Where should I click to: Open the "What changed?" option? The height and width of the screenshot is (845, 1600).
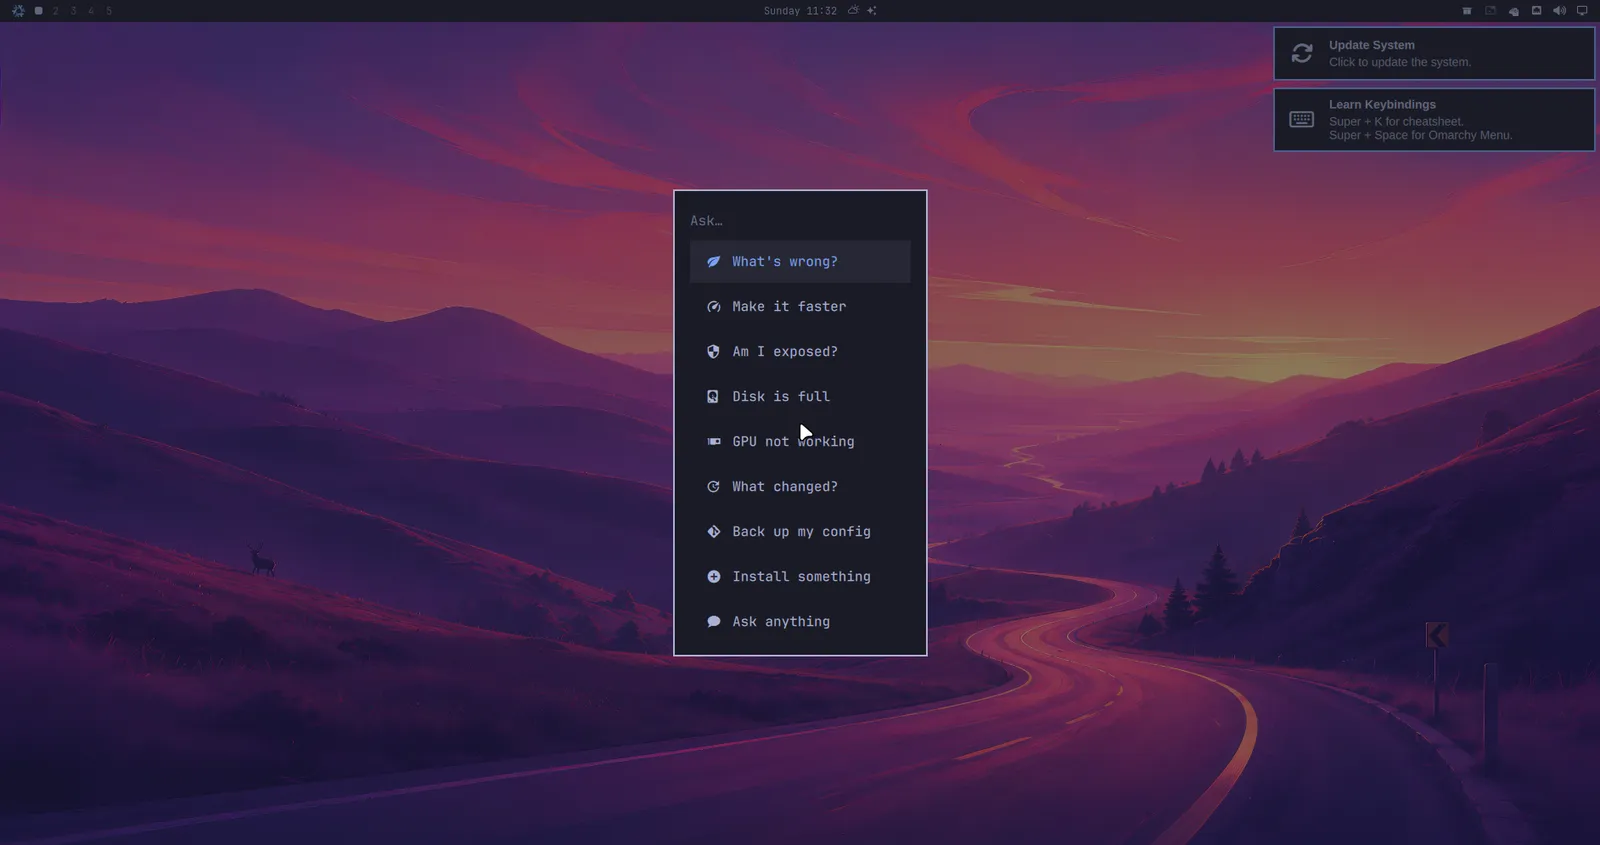click(800, 487)
